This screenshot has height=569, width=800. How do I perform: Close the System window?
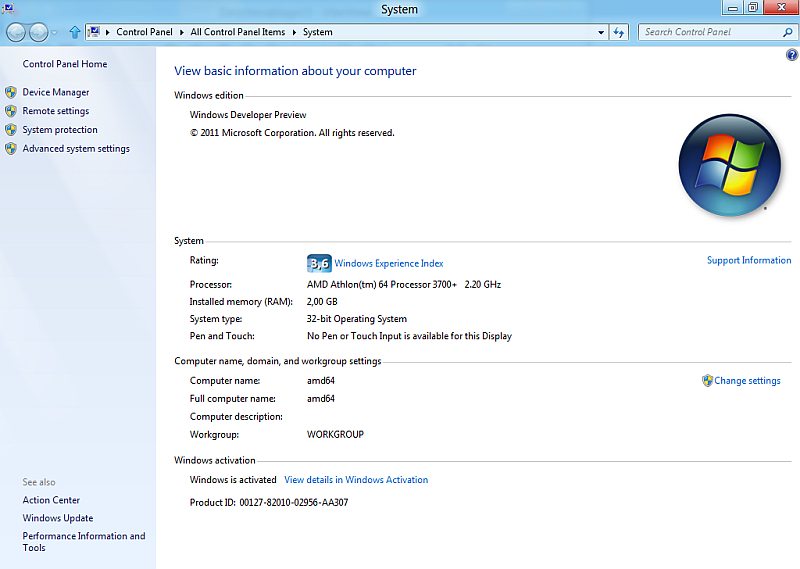[781, 8]
